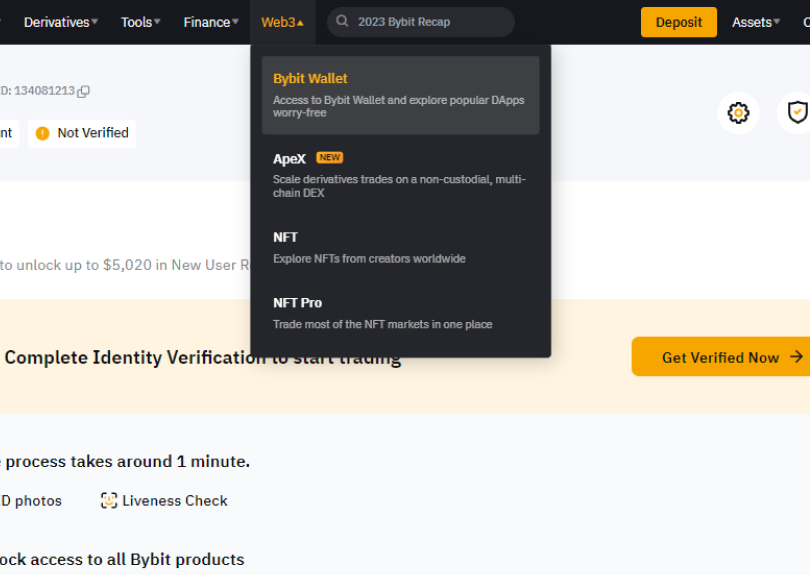Choose NFT Pro menu entry
This screenshot has width=810, height=575.
(400, 313)
